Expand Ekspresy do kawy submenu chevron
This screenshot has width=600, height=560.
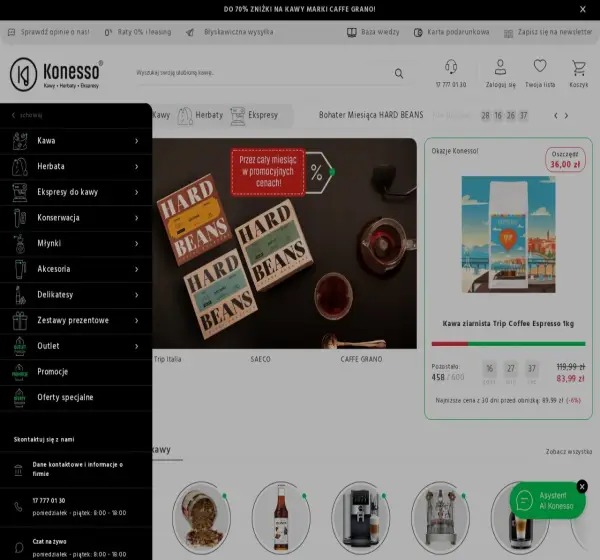coord(137,193)
